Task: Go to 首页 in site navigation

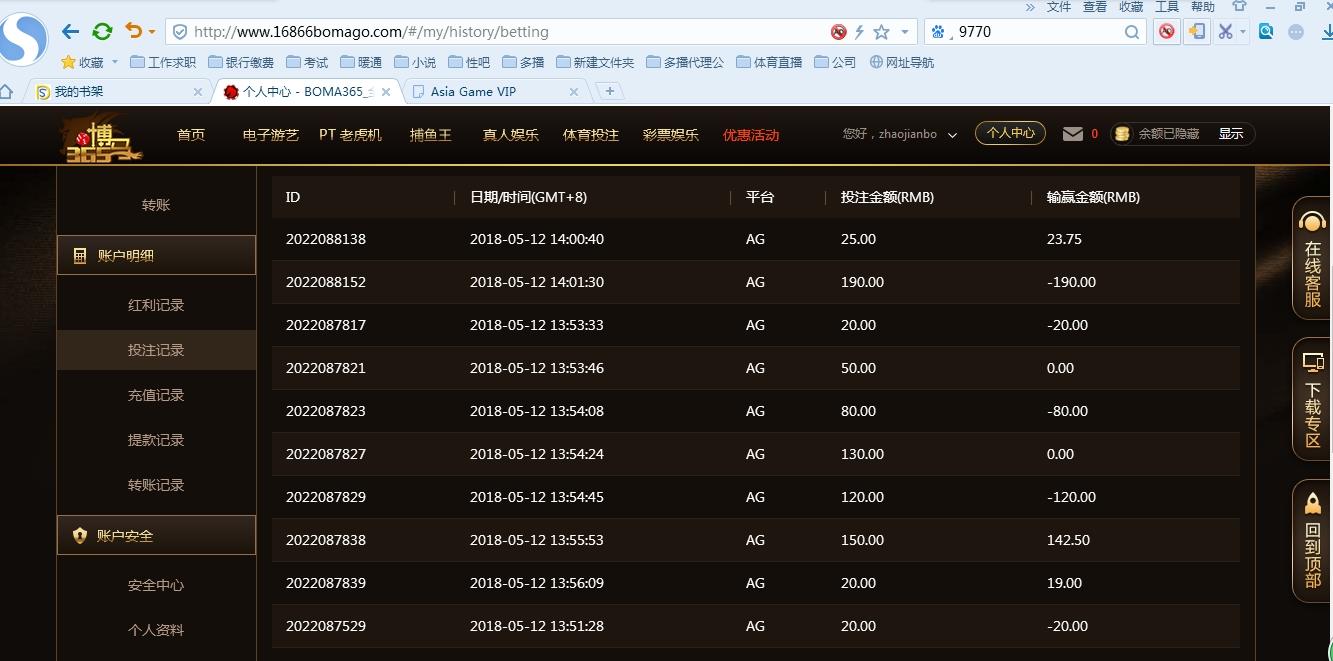Action: click(191, 135)
